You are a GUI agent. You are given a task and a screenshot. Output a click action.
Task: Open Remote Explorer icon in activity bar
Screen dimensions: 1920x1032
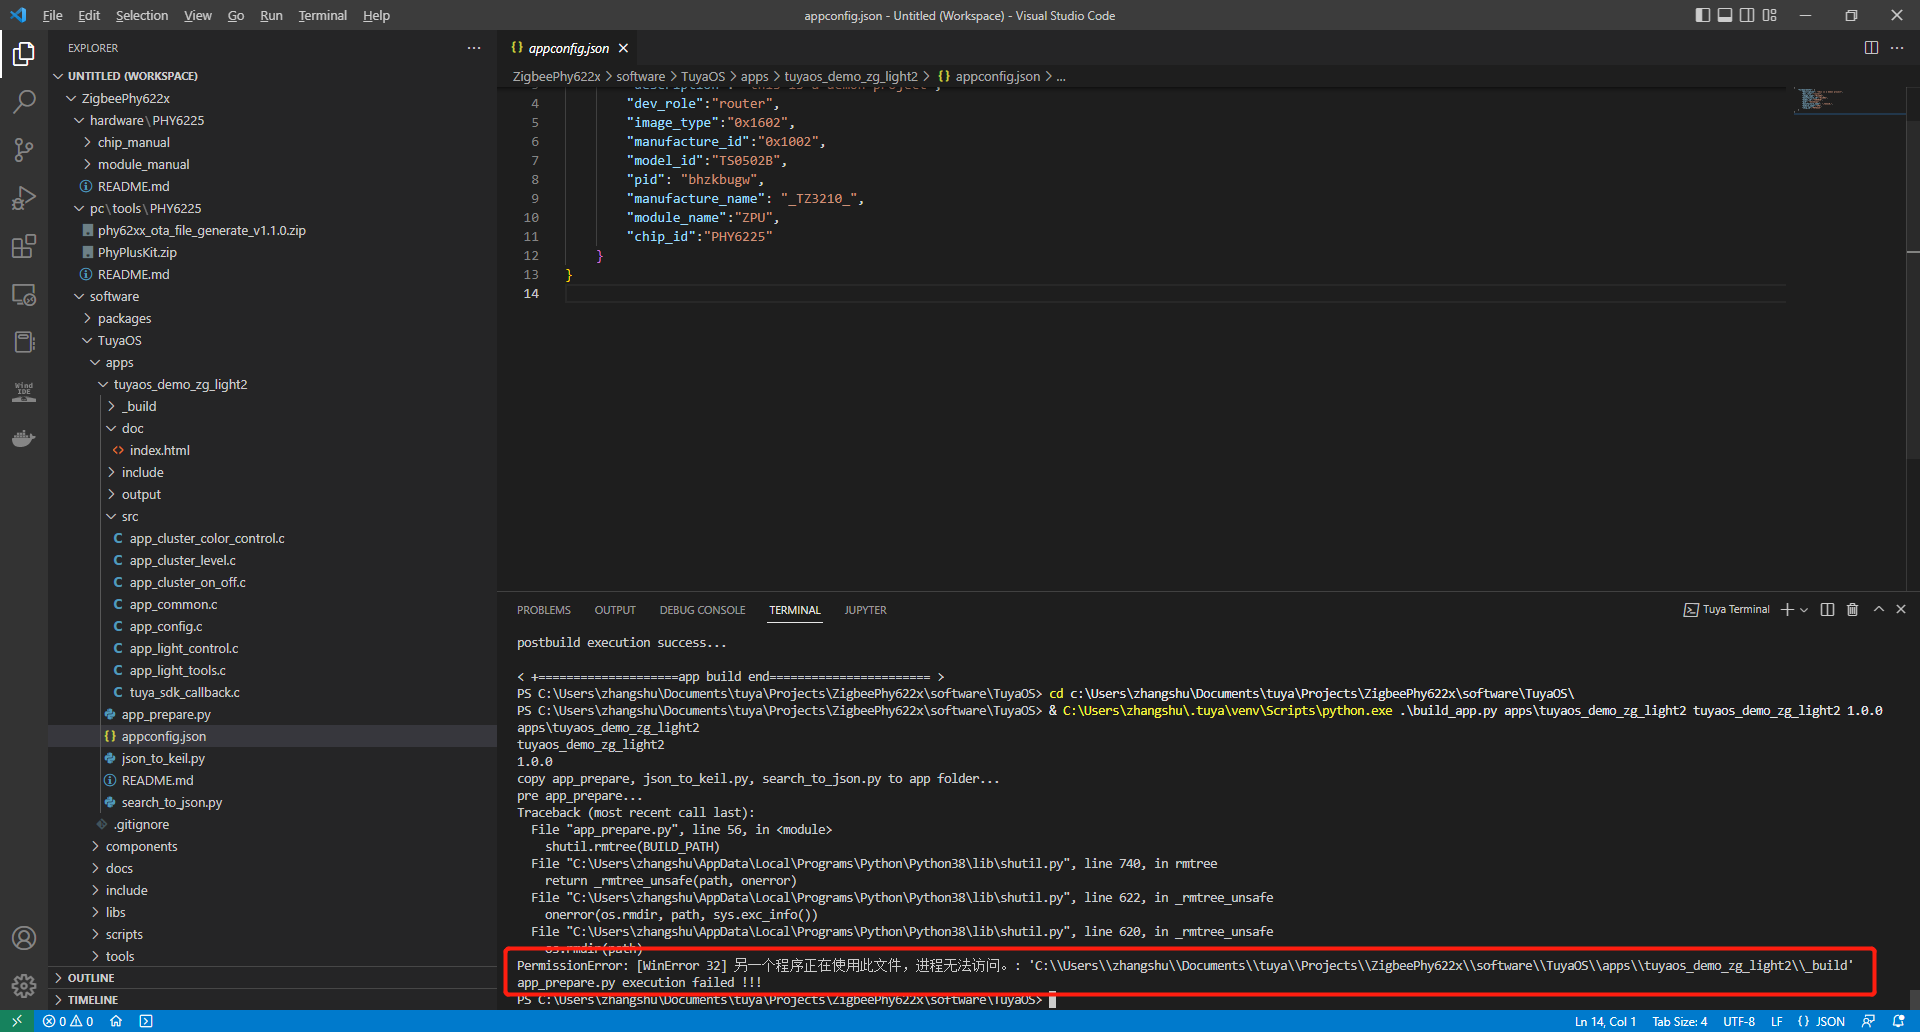click(x=24, y=294)
